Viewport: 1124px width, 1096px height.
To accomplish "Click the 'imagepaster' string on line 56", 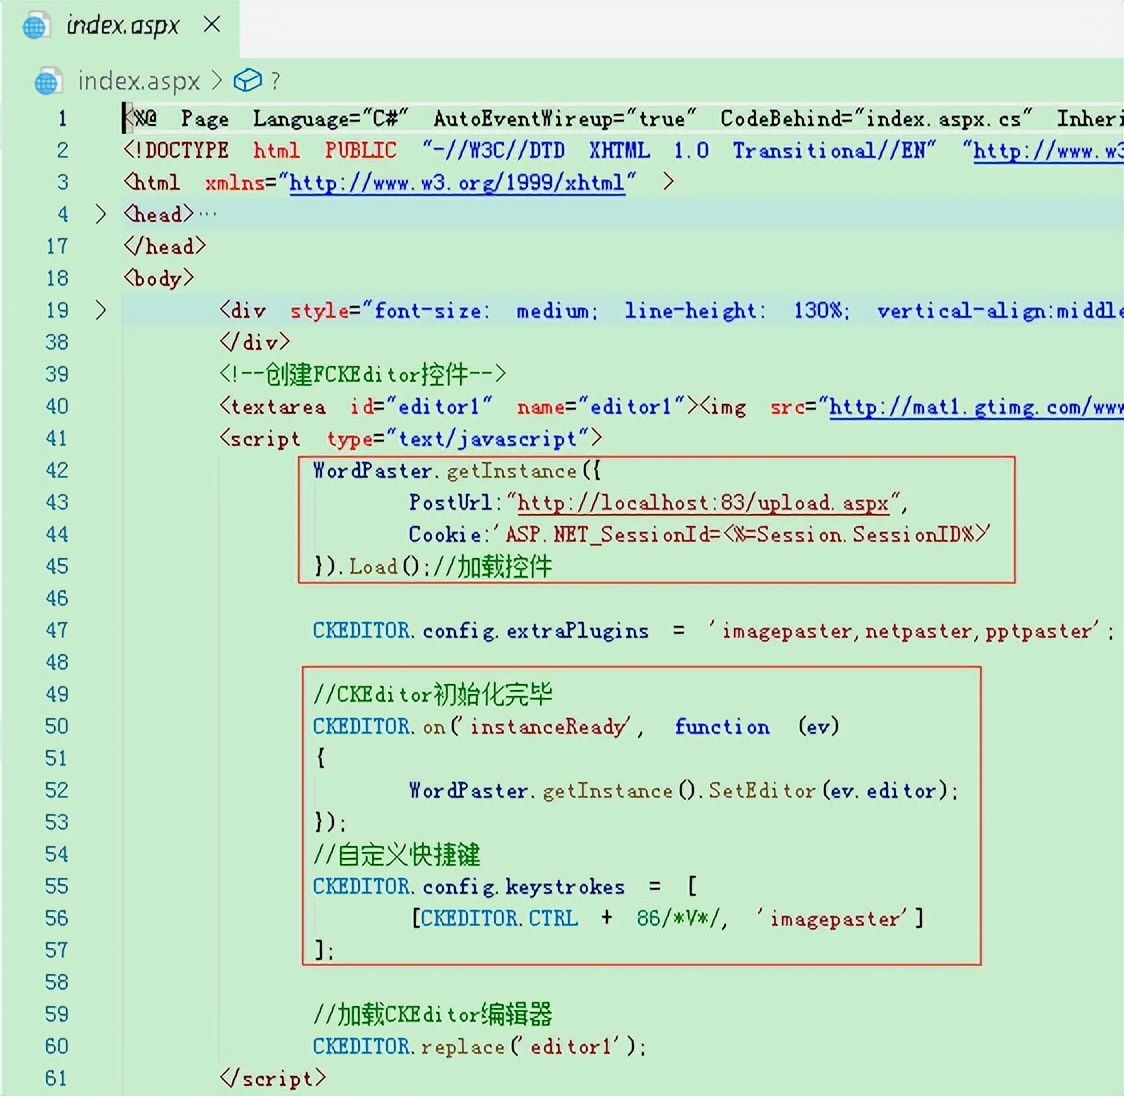I will (833, 919).
